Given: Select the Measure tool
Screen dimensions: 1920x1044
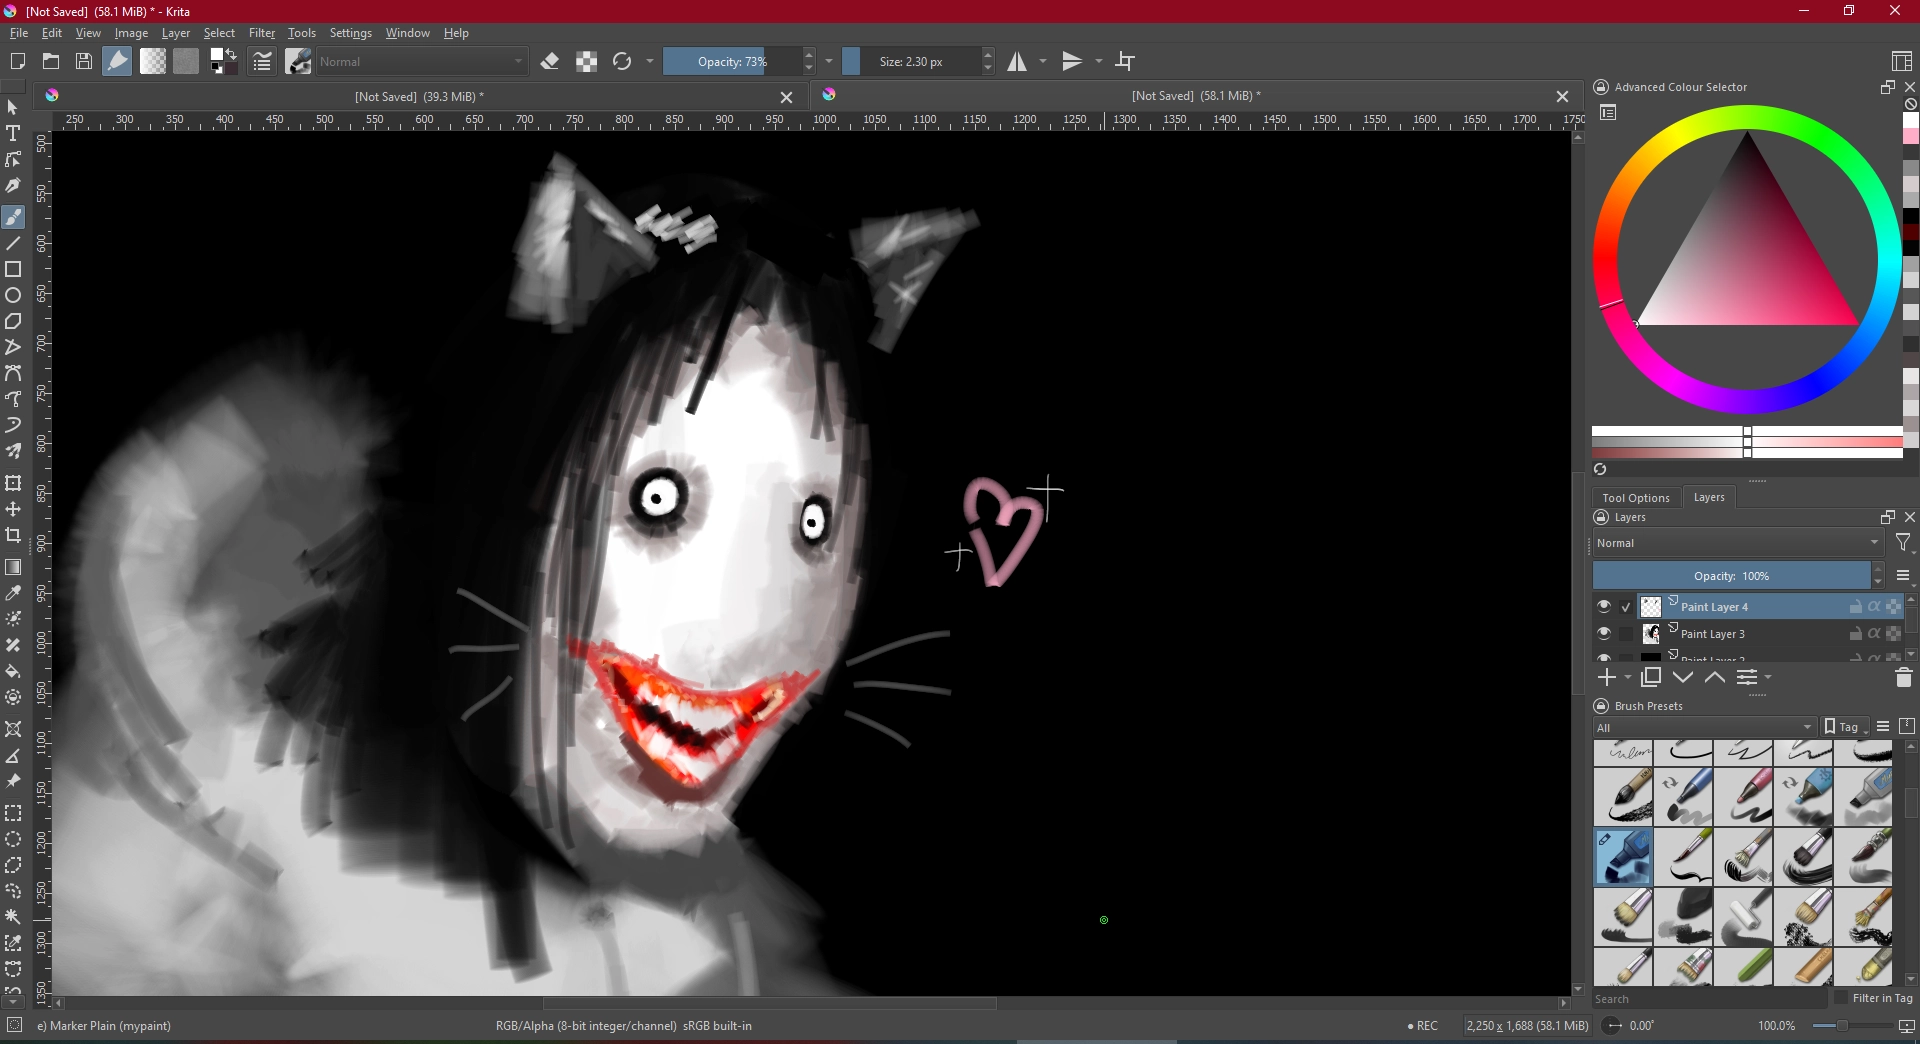Looking at the screenshot, I should tap(13, 756).
